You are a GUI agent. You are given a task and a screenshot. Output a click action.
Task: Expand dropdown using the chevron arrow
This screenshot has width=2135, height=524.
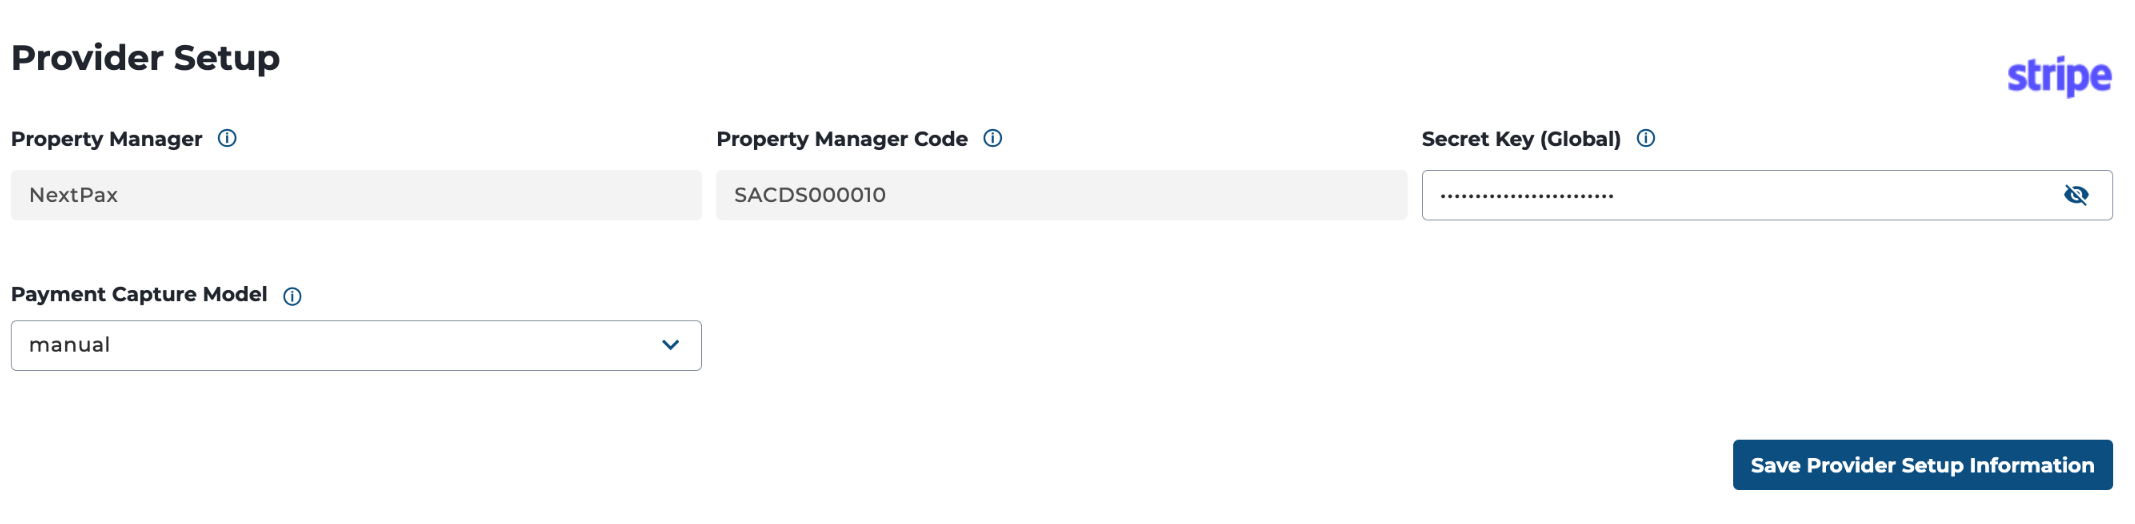pos(670,345)
